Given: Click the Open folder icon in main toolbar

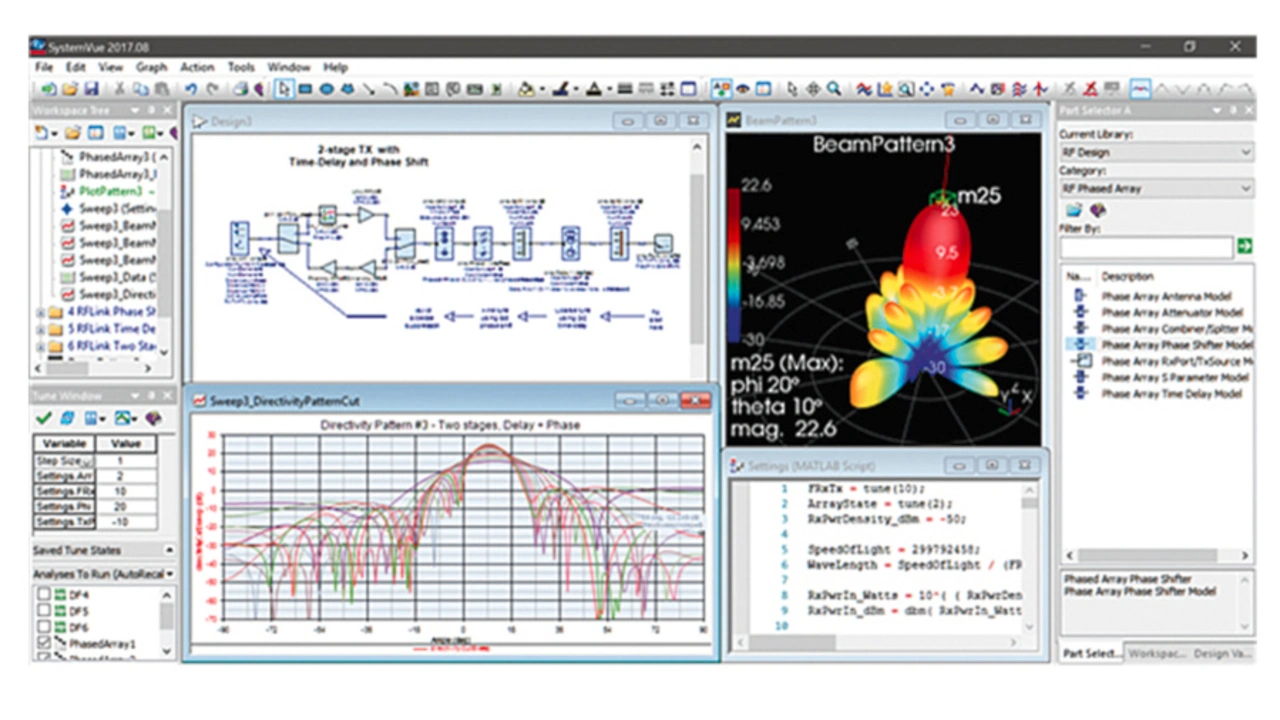Looking at the screenshot, I should click(x=70, y=89).
